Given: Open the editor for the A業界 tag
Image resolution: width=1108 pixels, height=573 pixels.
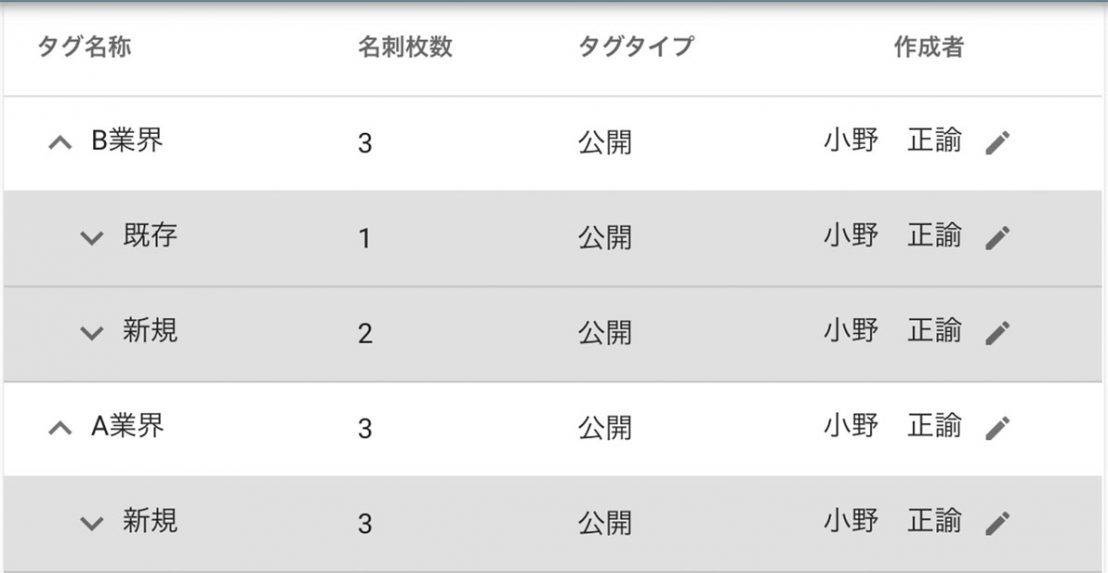Looking at the screenshot, I should [x=998, y=429].
